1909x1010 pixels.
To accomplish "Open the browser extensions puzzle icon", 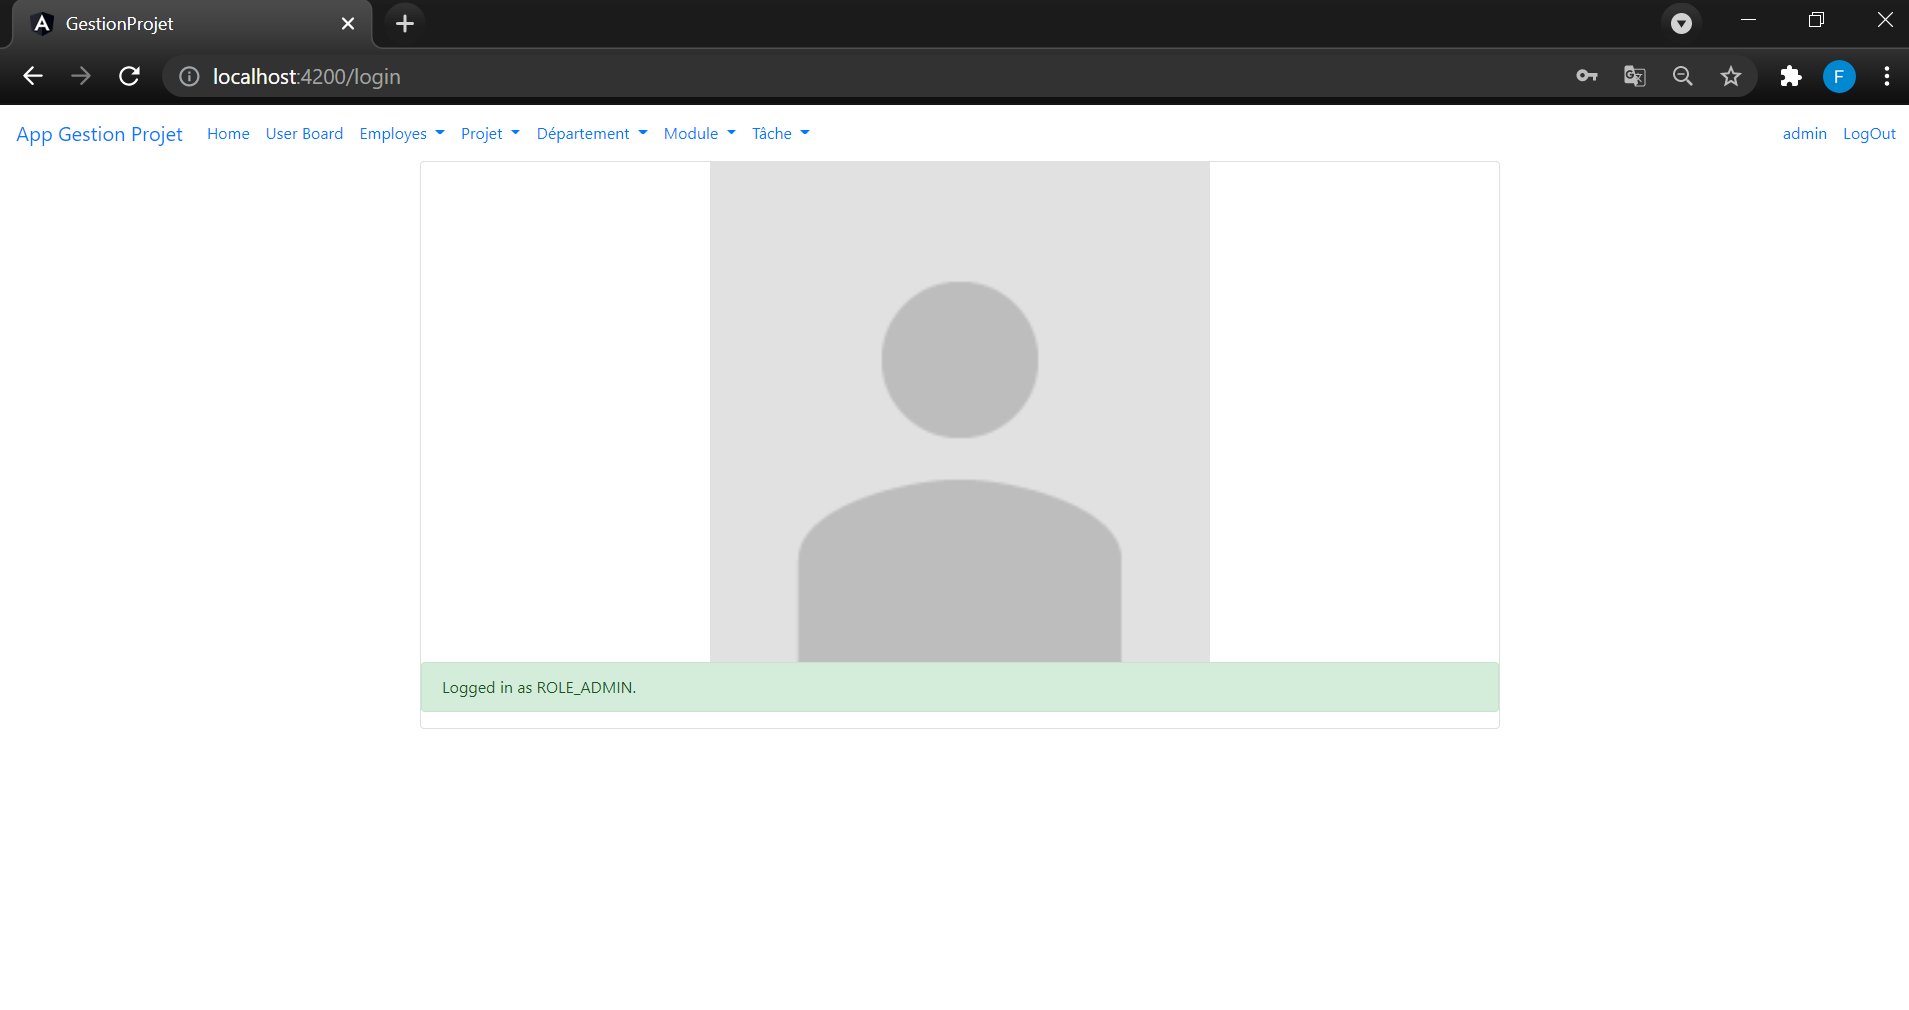I will 1790,76.
